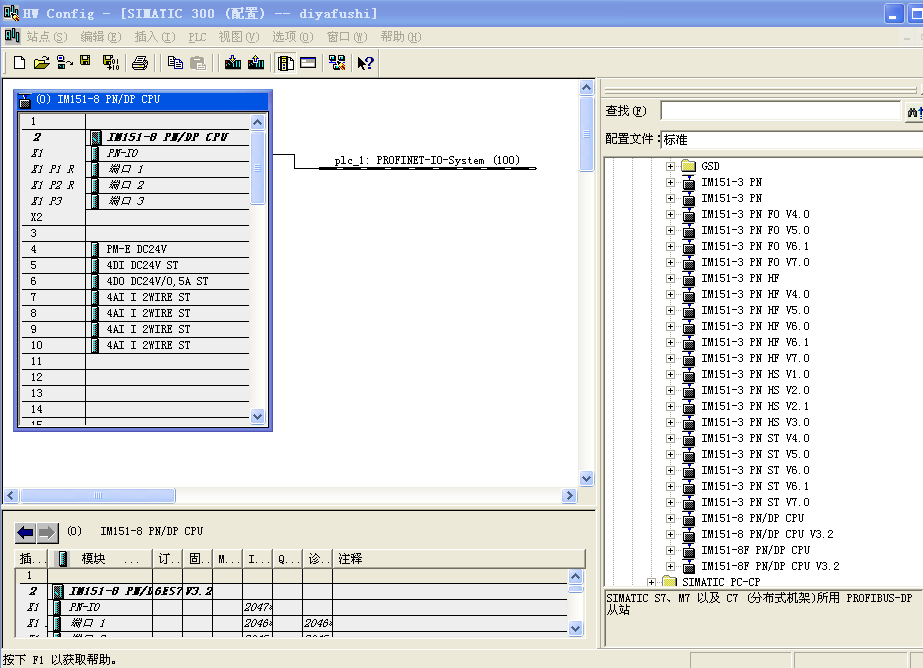
Task: Expand the IM151-3 PN HF node
Action: [x=670, y=278]
